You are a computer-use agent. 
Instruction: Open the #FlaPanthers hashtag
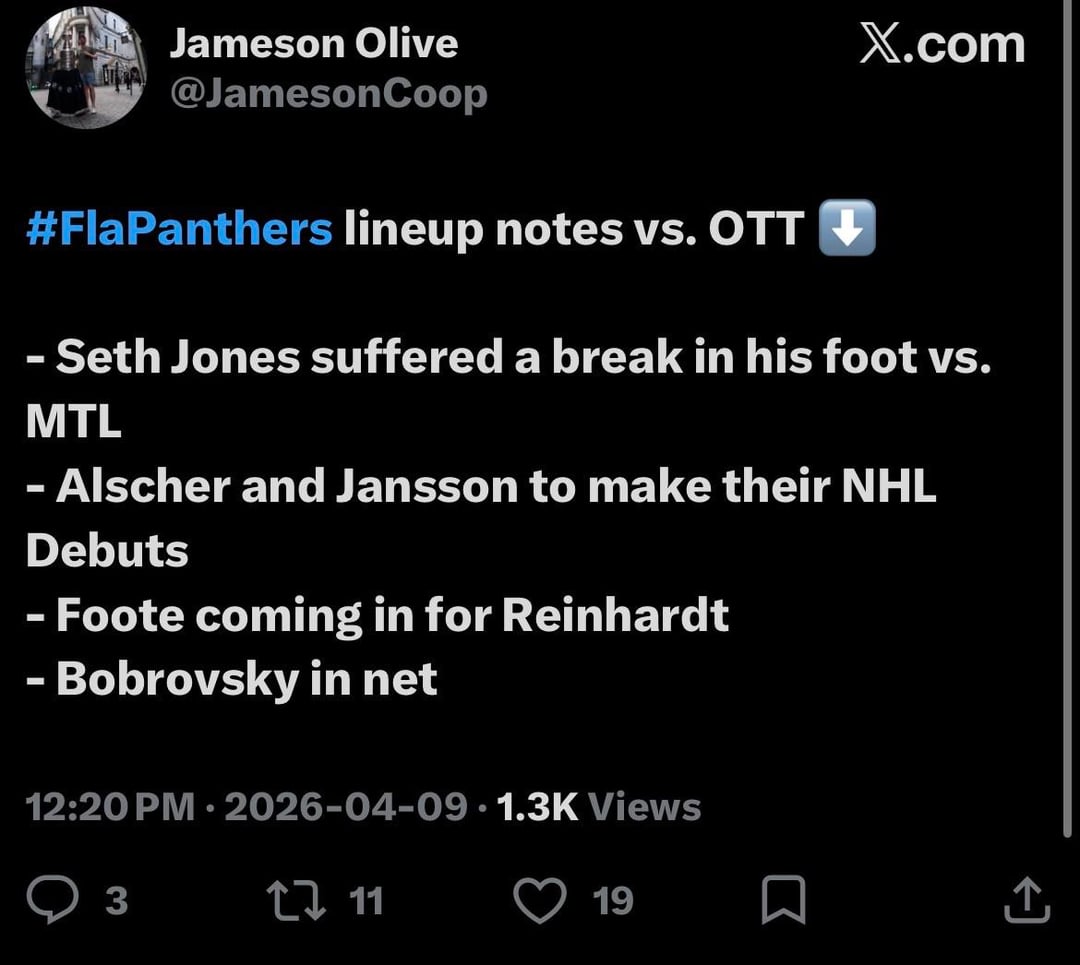[180, 229]
